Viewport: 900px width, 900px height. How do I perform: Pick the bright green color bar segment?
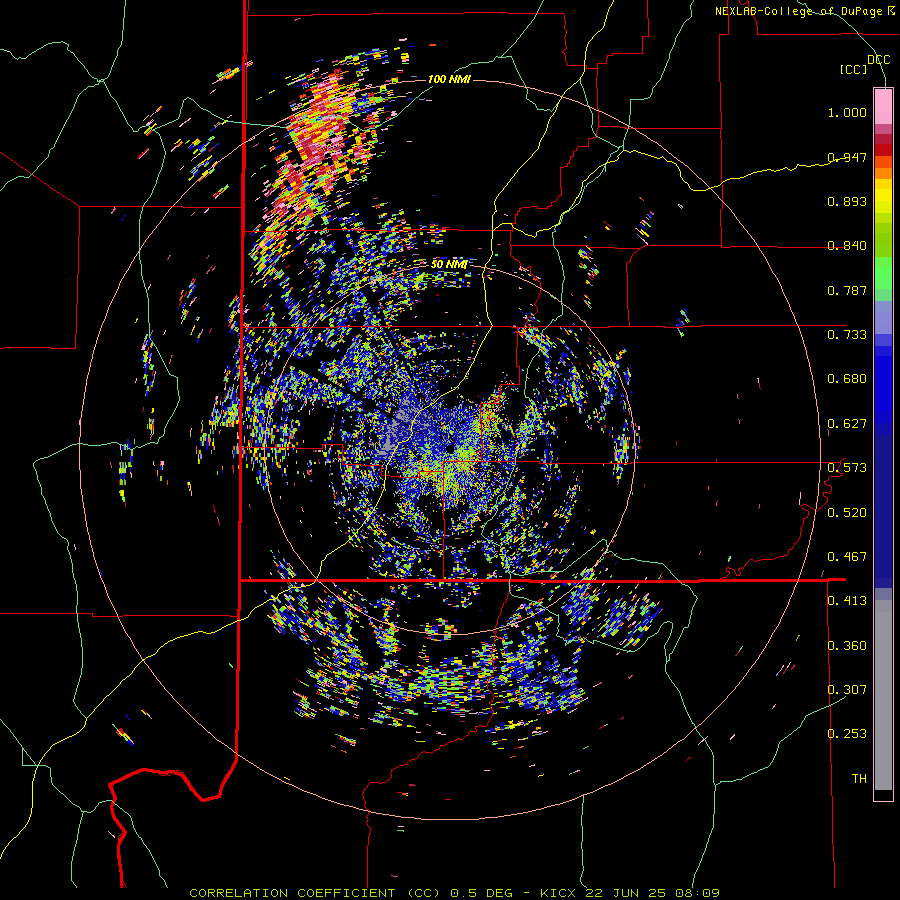(x=883, y=274)
